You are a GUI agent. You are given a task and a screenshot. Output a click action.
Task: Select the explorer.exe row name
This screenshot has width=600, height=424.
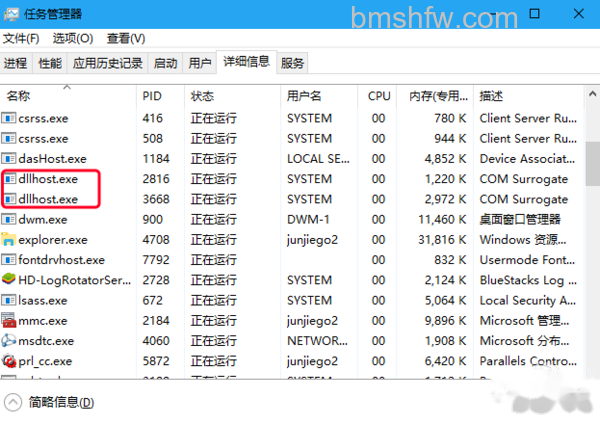pos(53,240)
